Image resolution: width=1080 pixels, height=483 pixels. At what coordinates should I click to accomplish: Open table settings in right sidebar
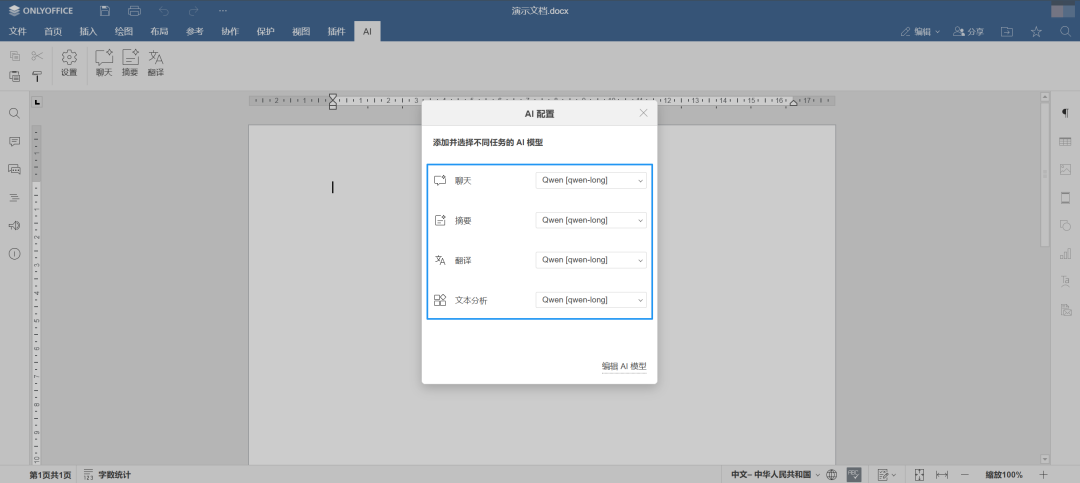(x=1066, y=141)
